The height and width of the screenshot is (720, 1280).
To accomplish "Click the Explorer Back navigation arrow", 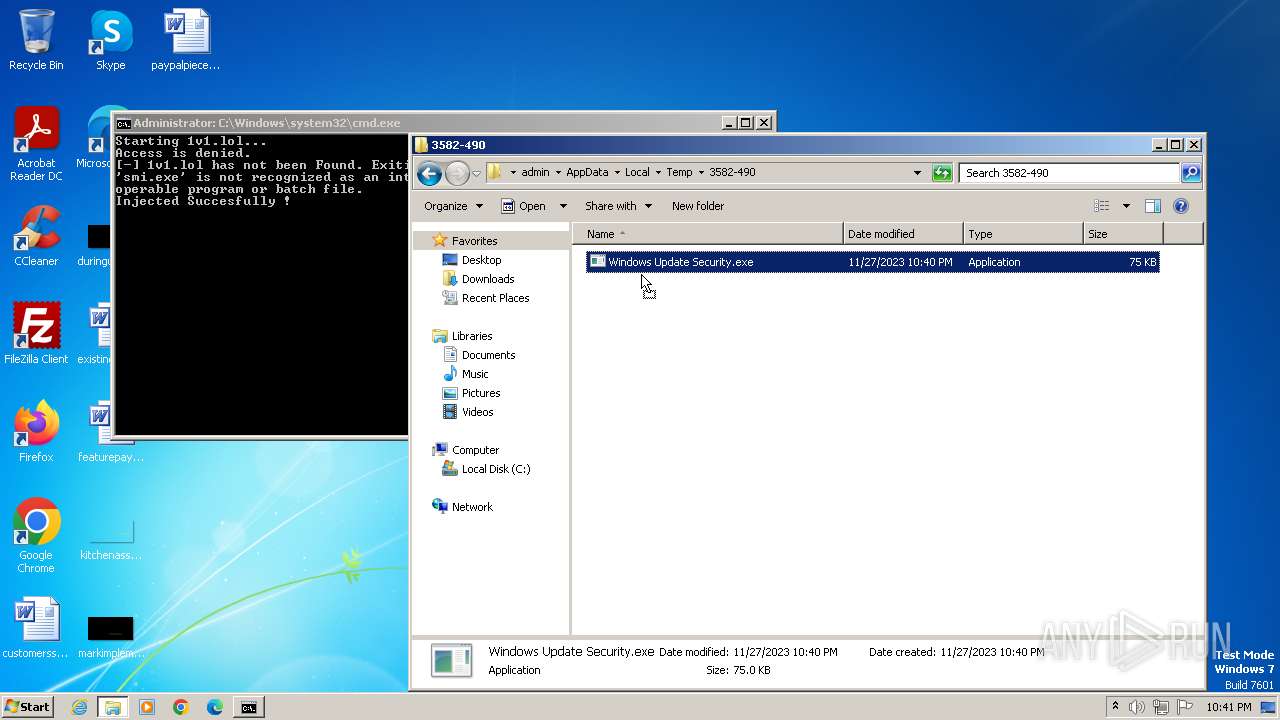I will 429,173.
